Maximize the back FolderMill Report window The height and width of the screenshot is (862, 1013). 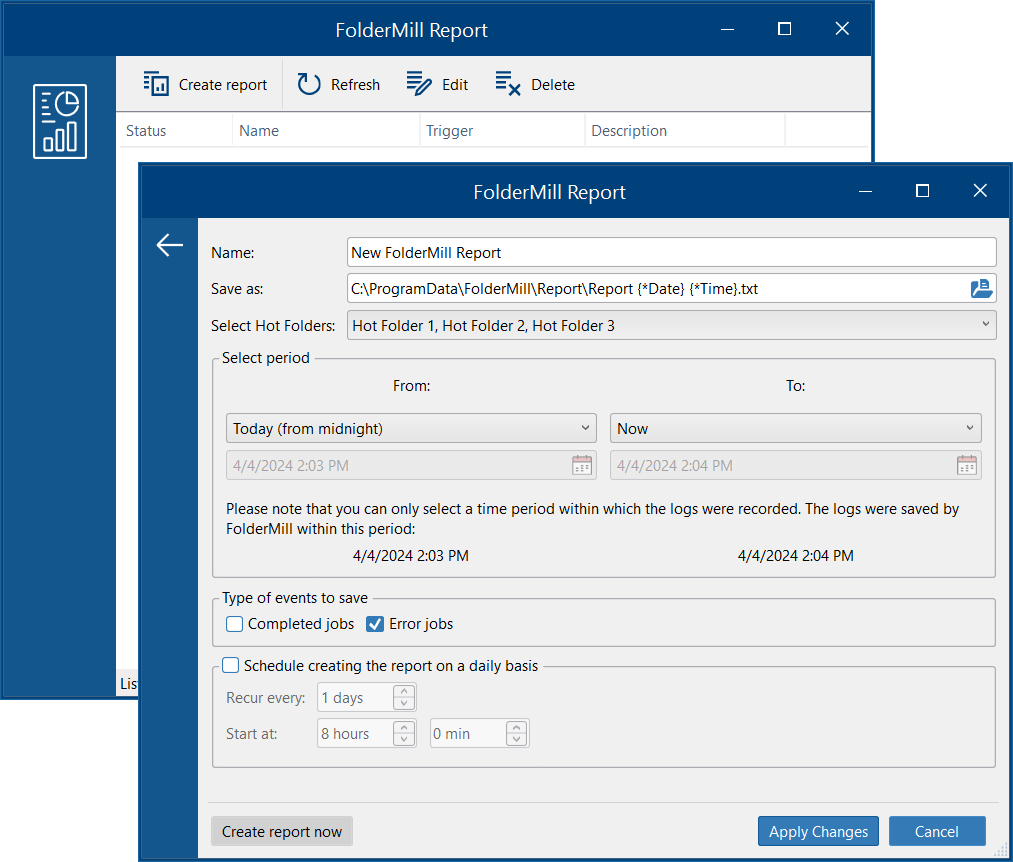[784, 29]
